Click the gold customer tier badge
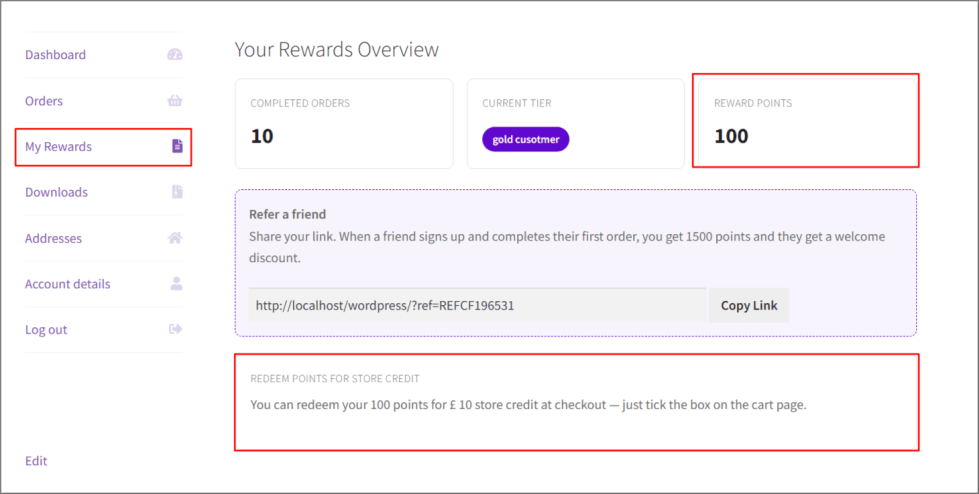Screen dimensions: 979x494 coord(526,139)
